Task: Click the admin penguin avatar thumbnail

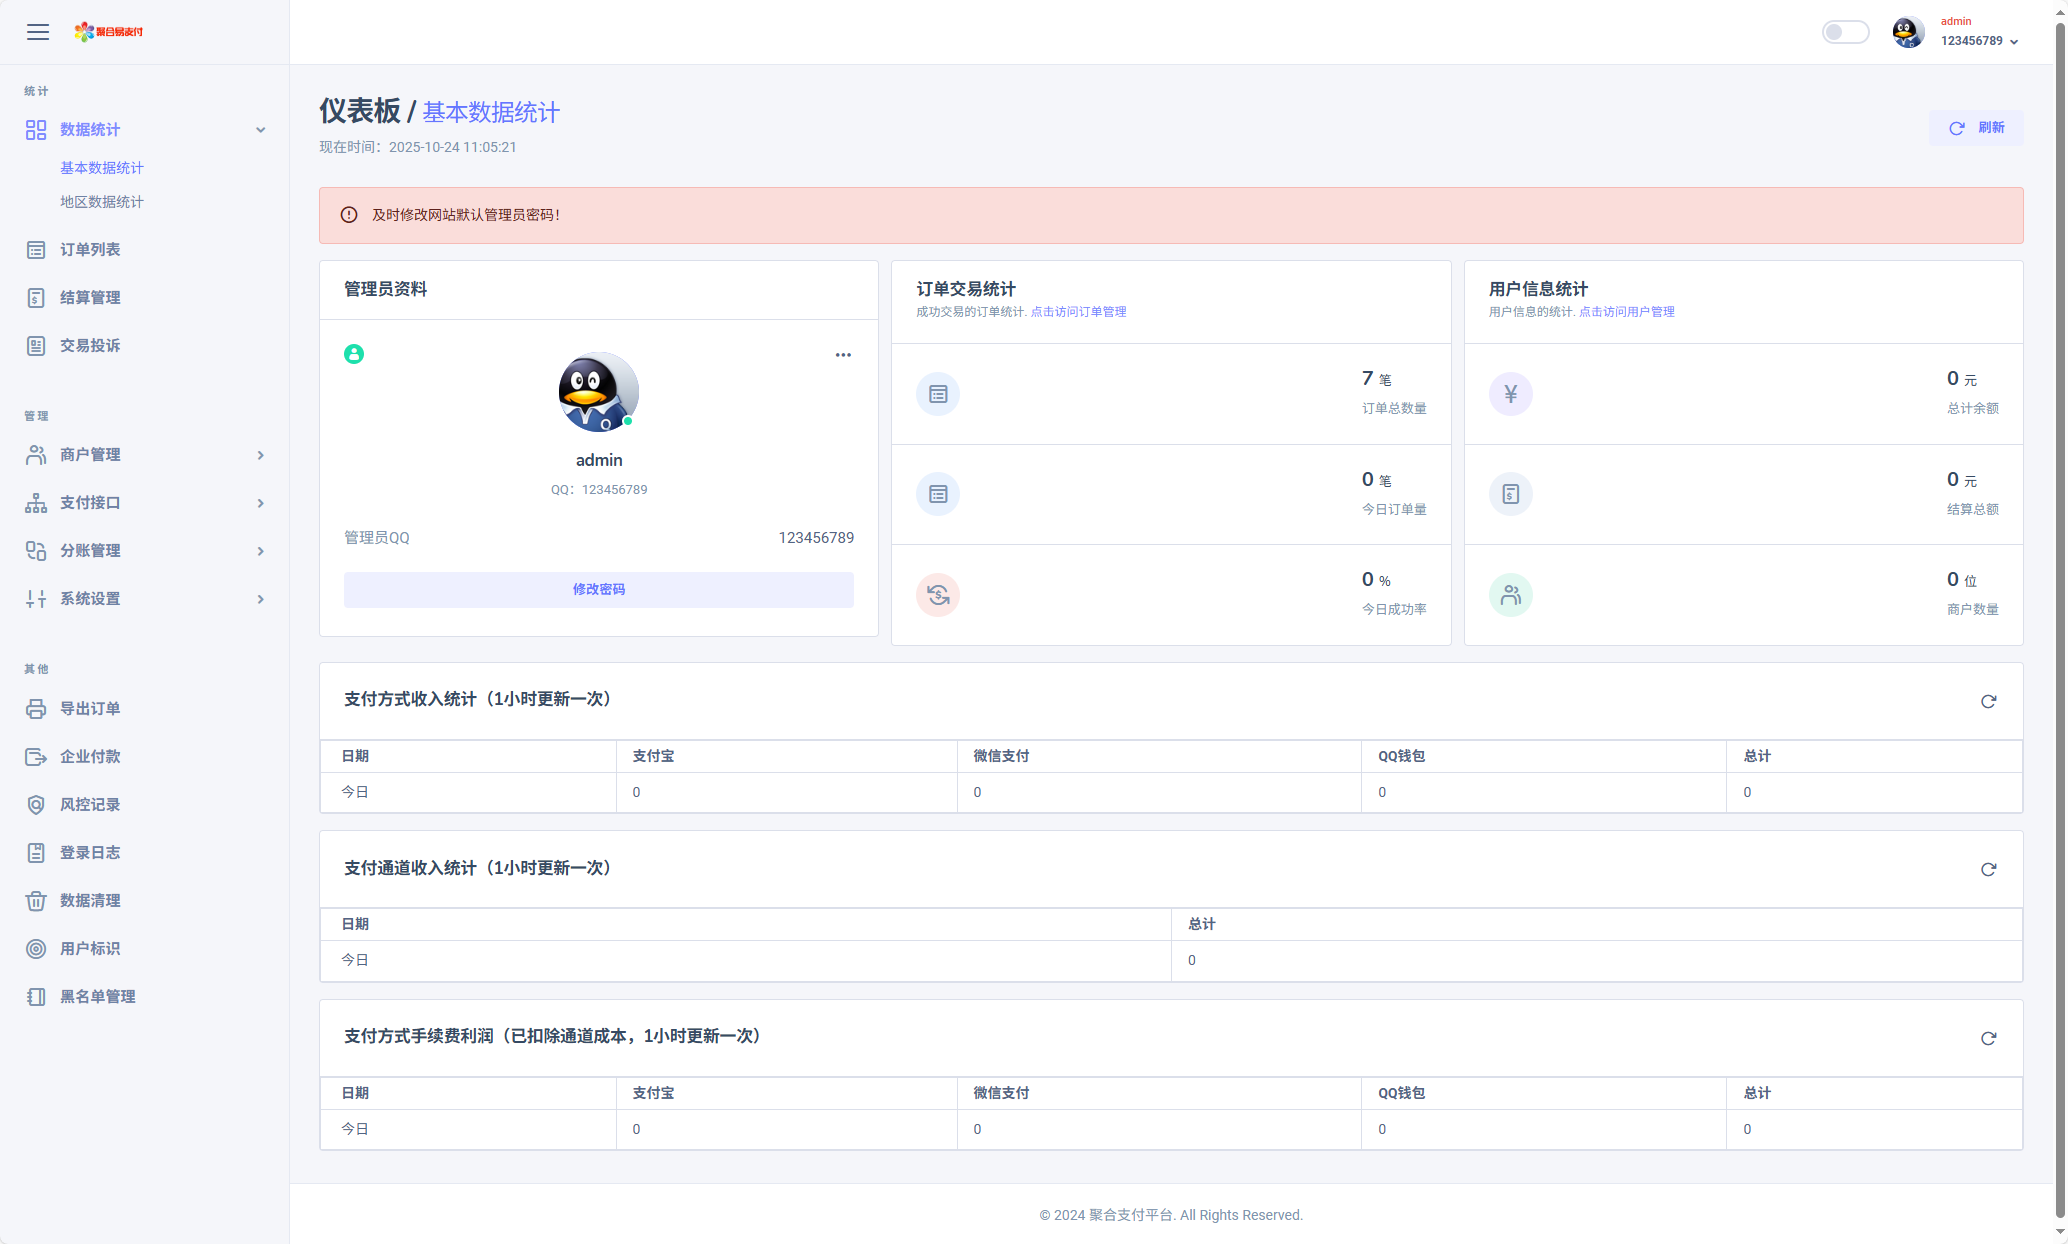Action: (1908, 32)
